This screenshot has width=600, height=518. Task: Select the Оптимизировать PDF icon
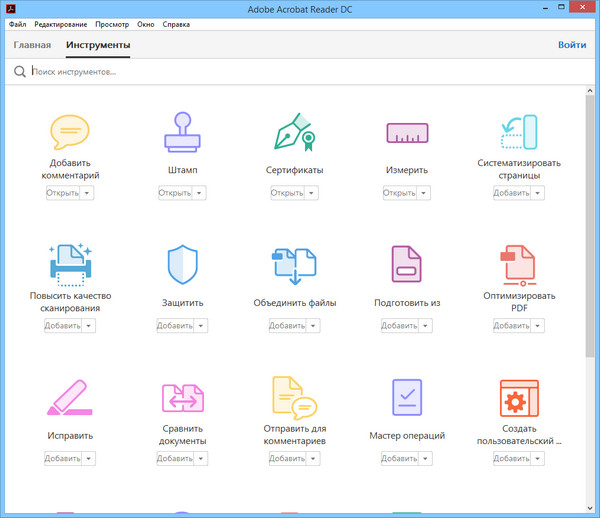click(x=519, y=265)
